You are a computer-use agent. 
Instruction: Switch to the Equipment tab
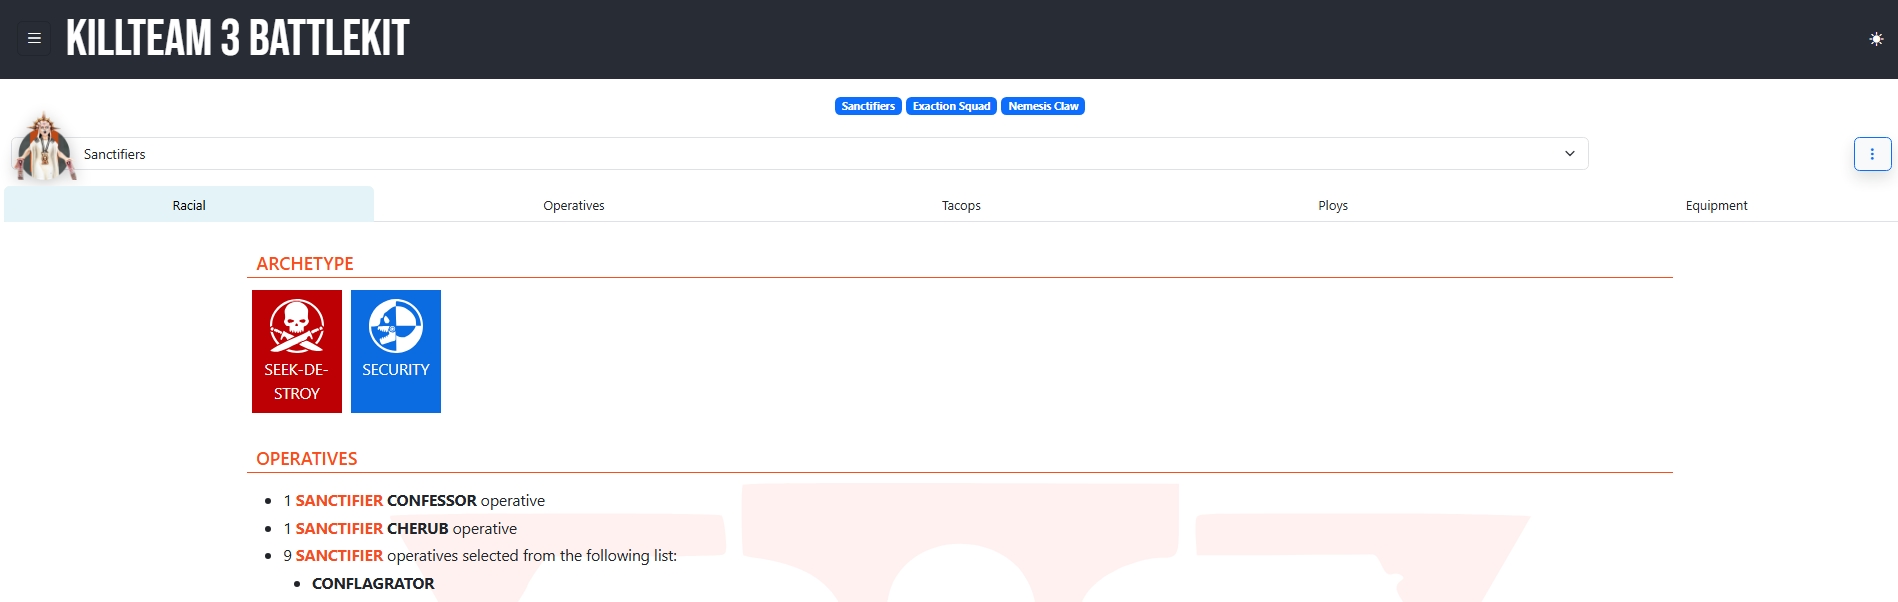pos(1716,205)
